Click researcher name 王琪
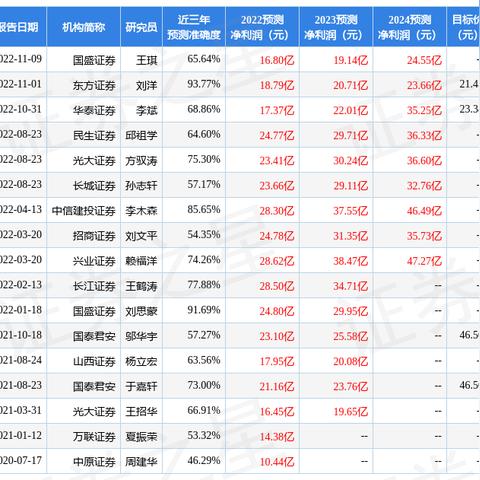The width and height of the screenshot is (480, 480). click(x=146, y=61)
